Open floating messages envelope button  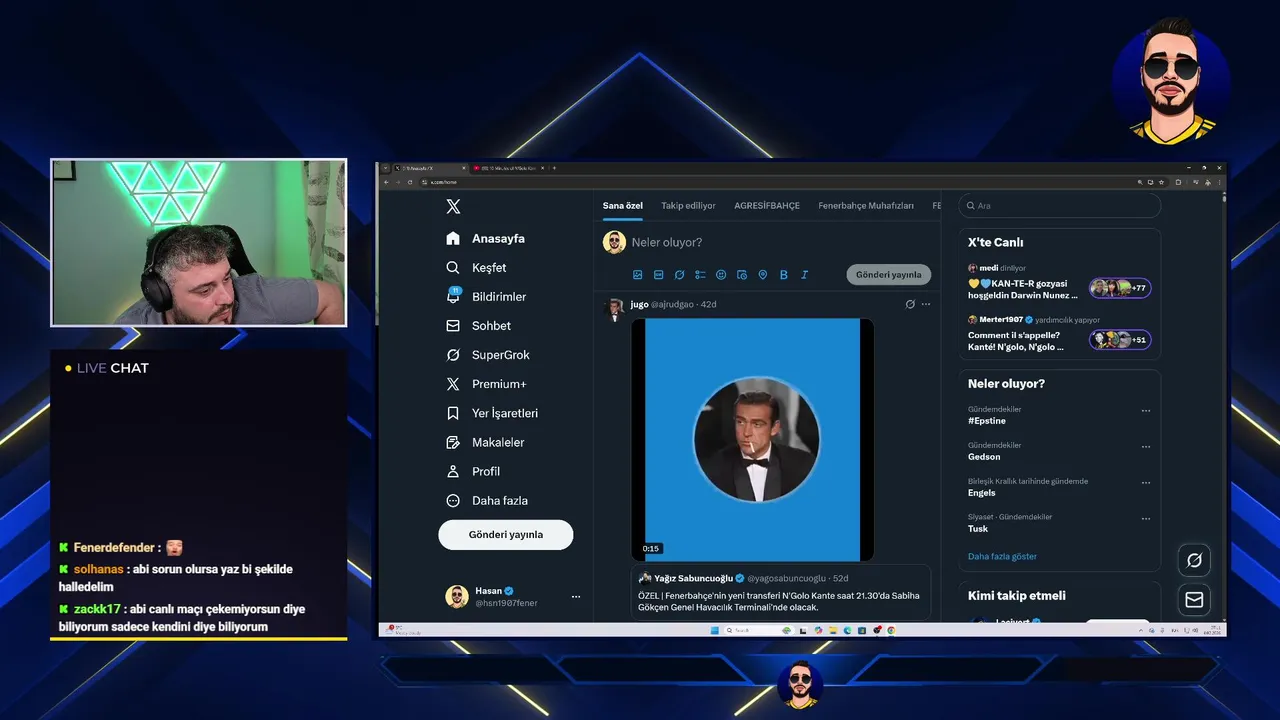pos(1194,599)
